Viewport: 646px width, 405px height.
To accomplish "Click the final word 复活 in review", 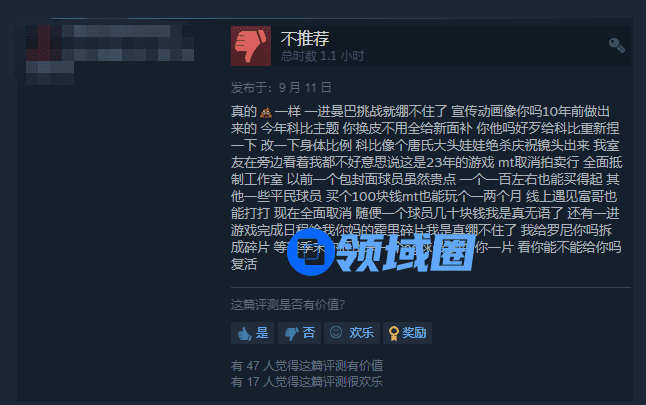I will pyautogui.click(x=244, y=264).
